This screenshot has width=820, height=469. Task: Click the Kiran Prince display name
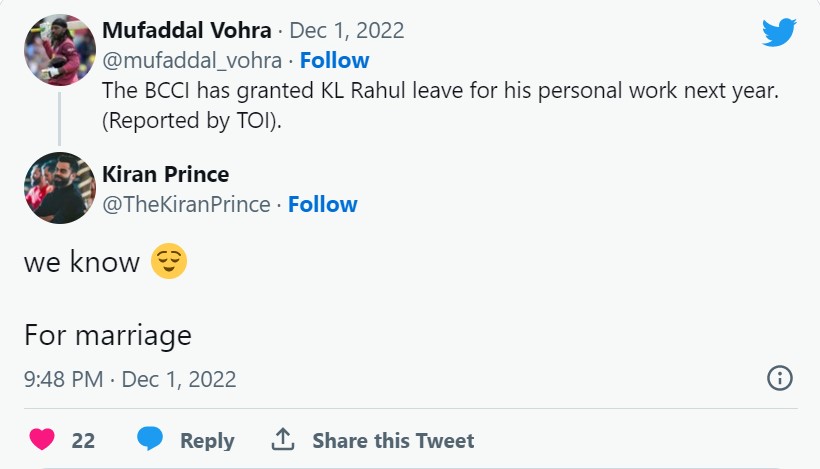point(165,175)
